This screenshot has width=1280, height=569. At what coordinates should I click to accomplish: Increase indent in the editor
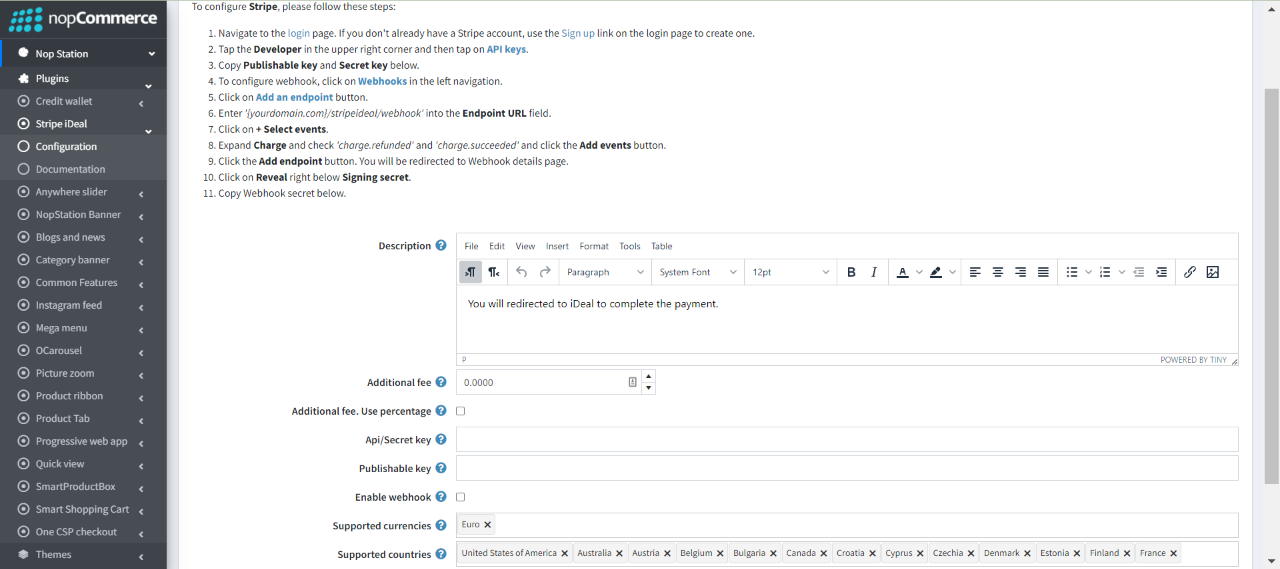(x=1162, y=272)
